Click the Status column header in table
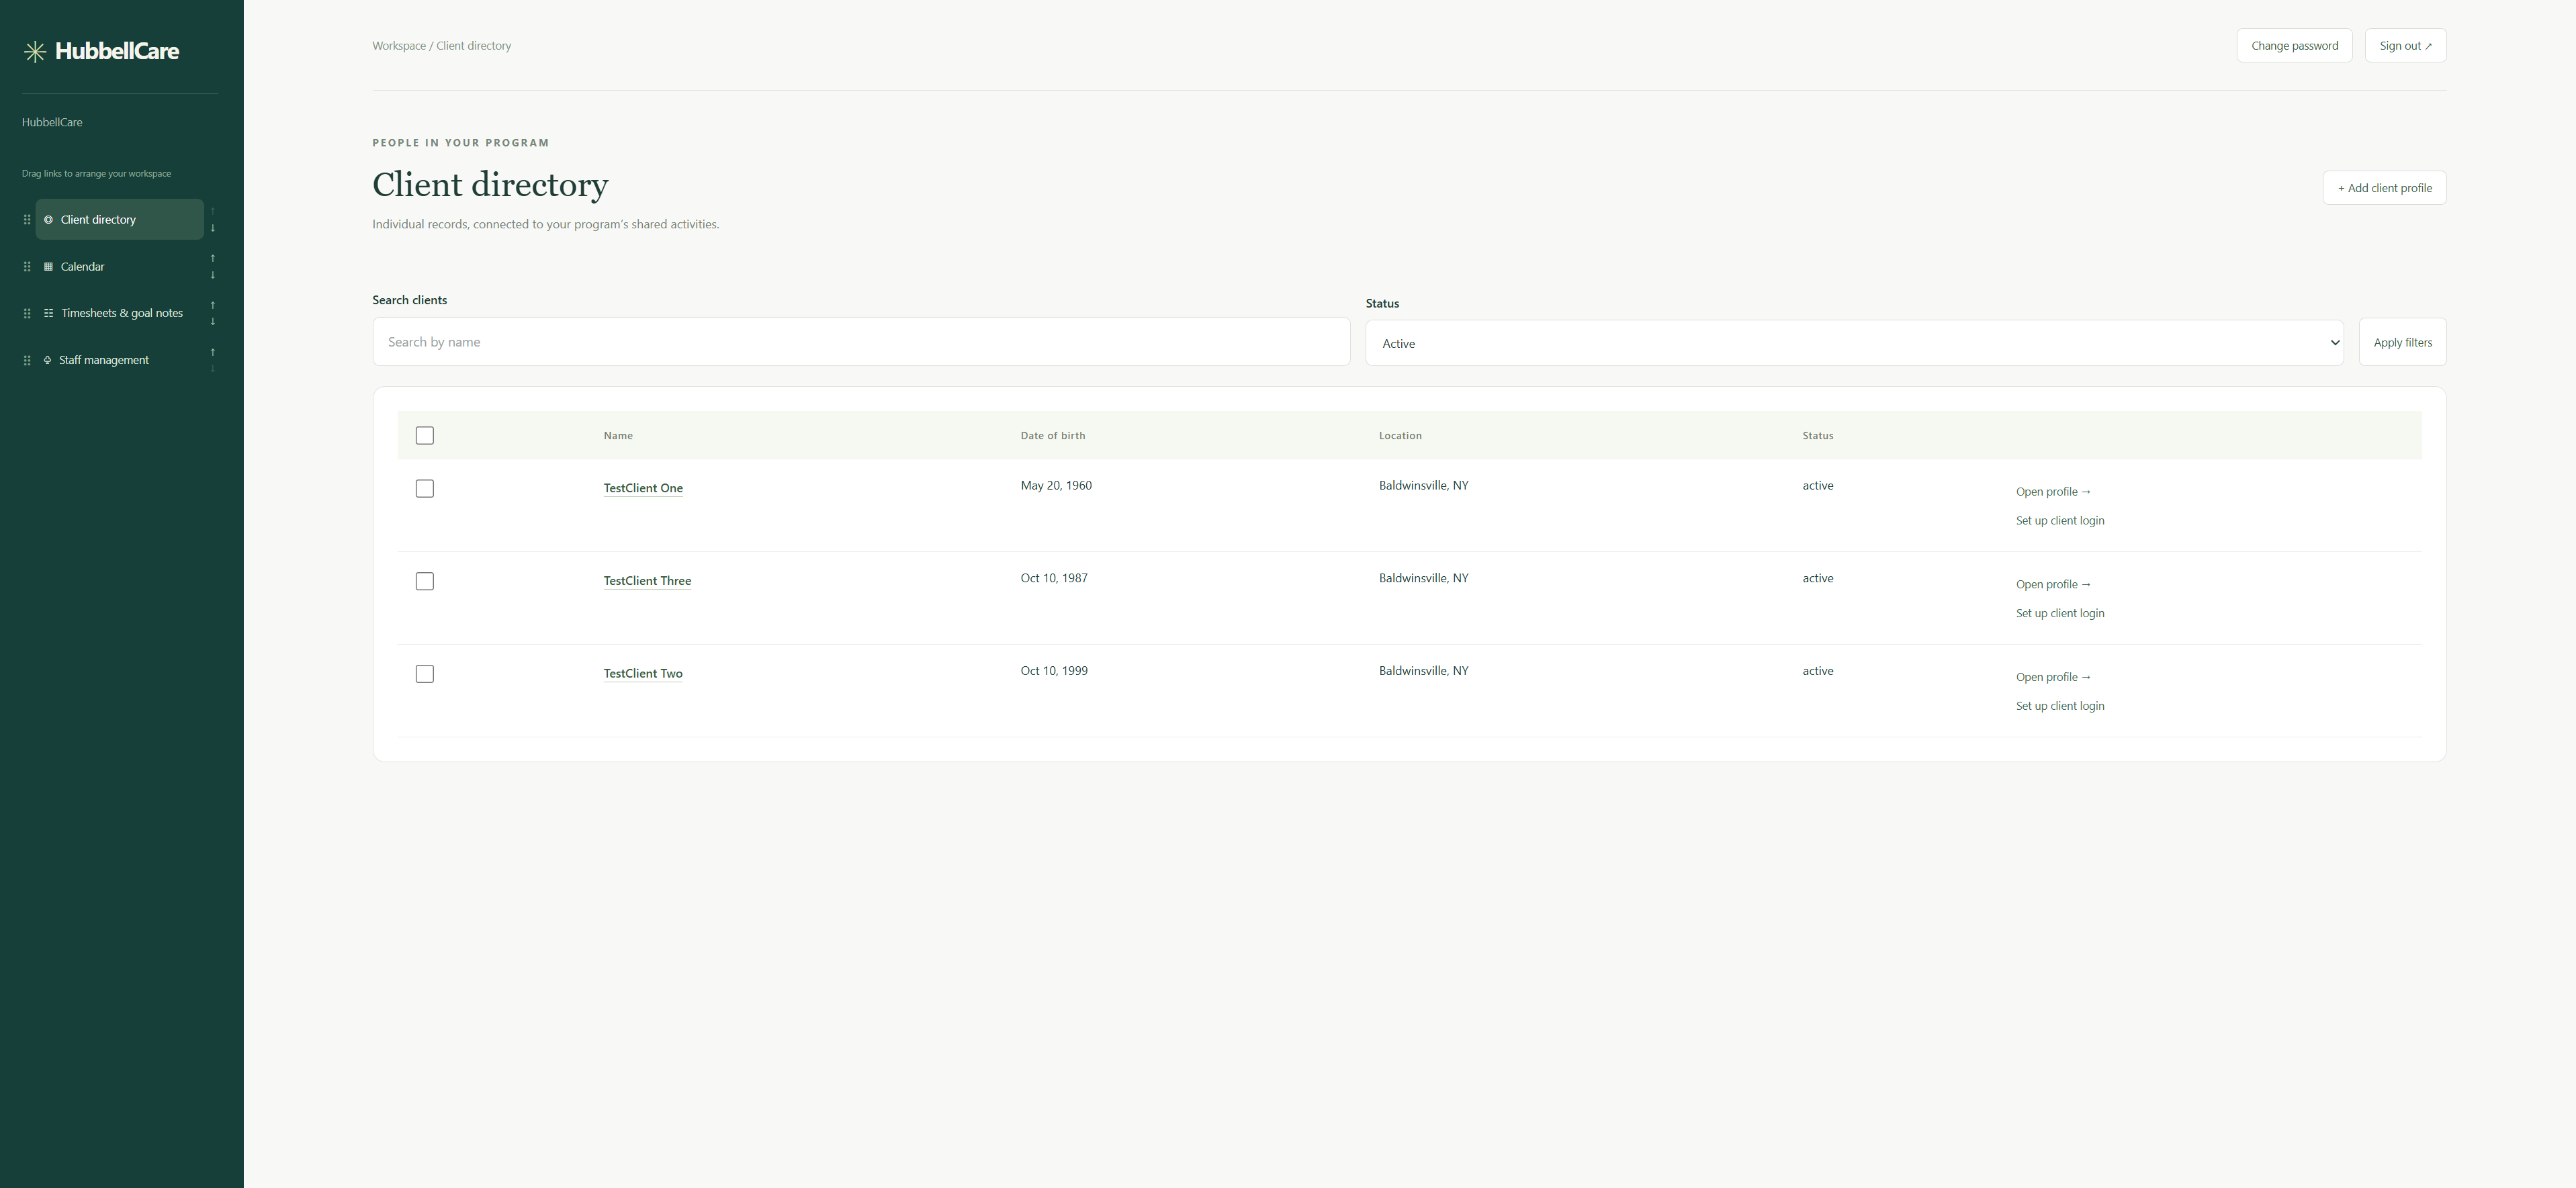The width and height of the screenshot is (2576, 1188). point(1818,436)
